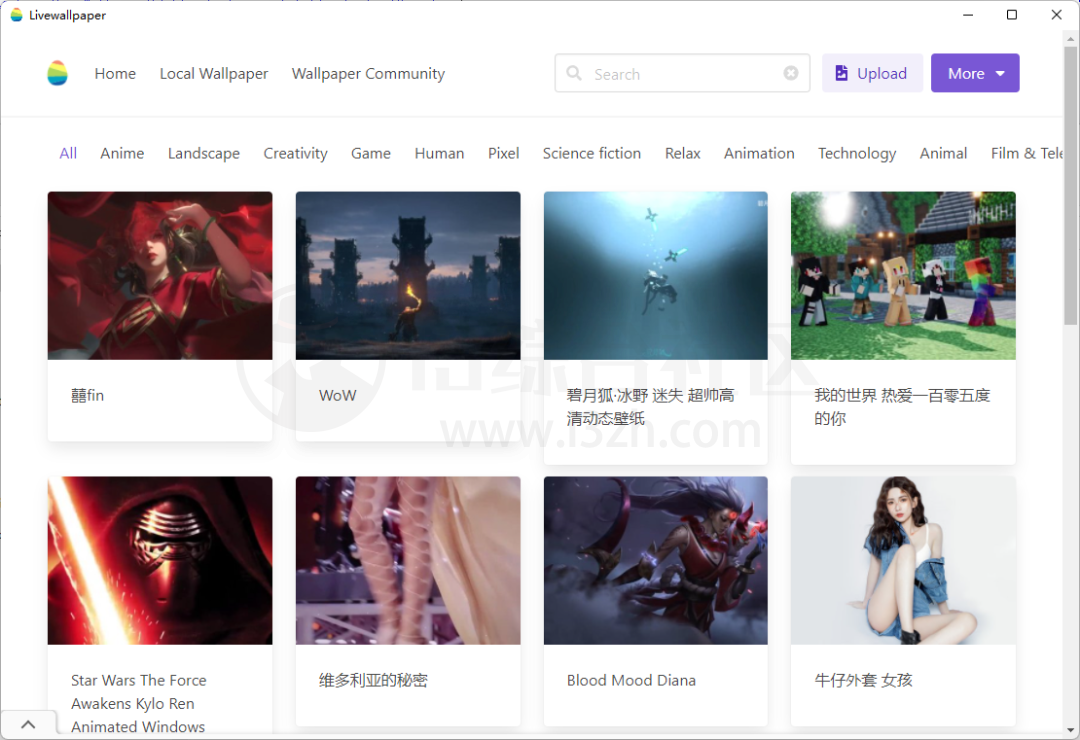Click the Livewallpaper rainbow logo in header

[57, 73]
